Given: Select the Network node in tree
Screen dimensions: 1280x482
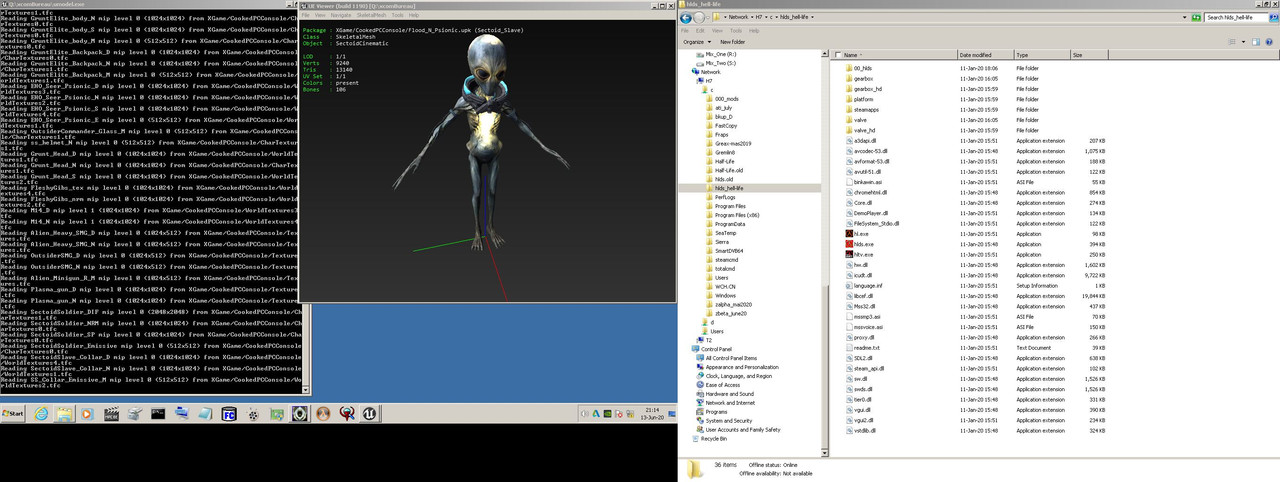Looking at the screenshot, I should click(x=710, y=72).
